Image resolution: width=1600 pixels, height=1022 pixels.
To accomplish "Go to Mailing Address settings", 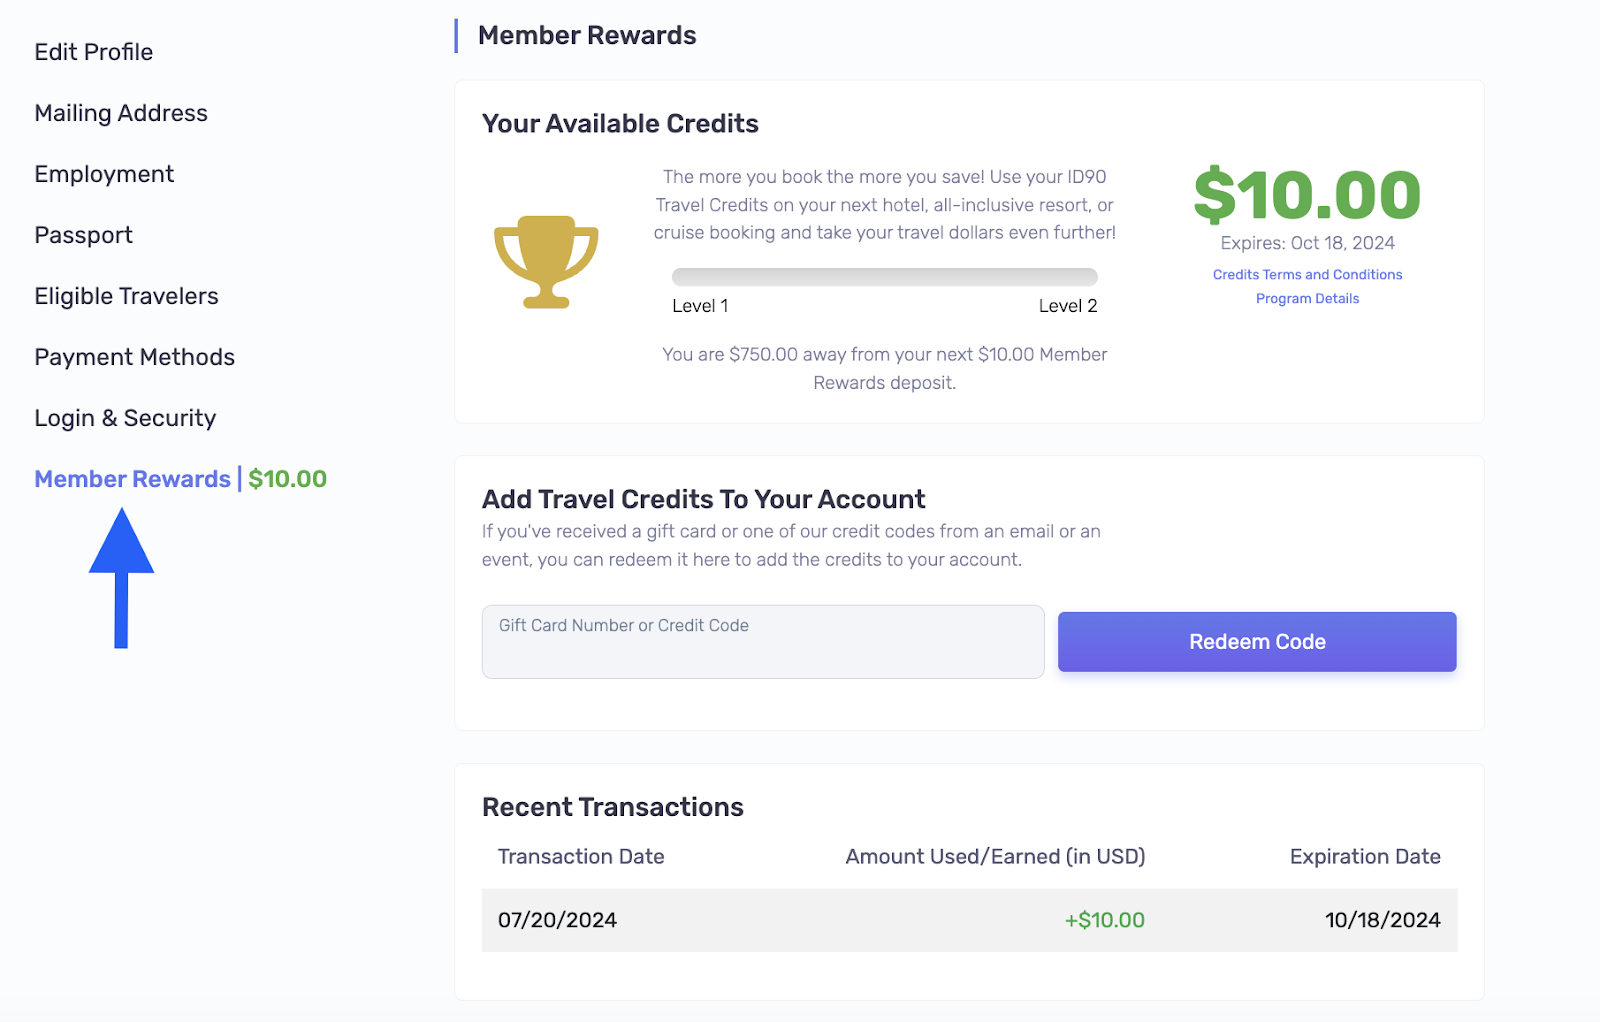I will pos(120,112).
